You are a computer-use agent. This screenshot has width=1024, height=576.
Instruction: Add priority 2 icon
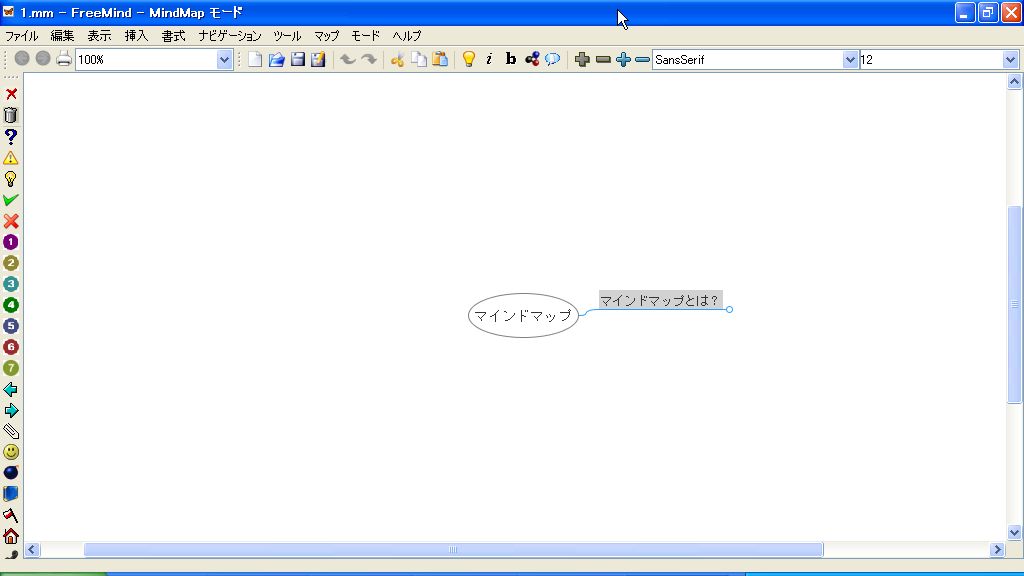tap(10, 263)
